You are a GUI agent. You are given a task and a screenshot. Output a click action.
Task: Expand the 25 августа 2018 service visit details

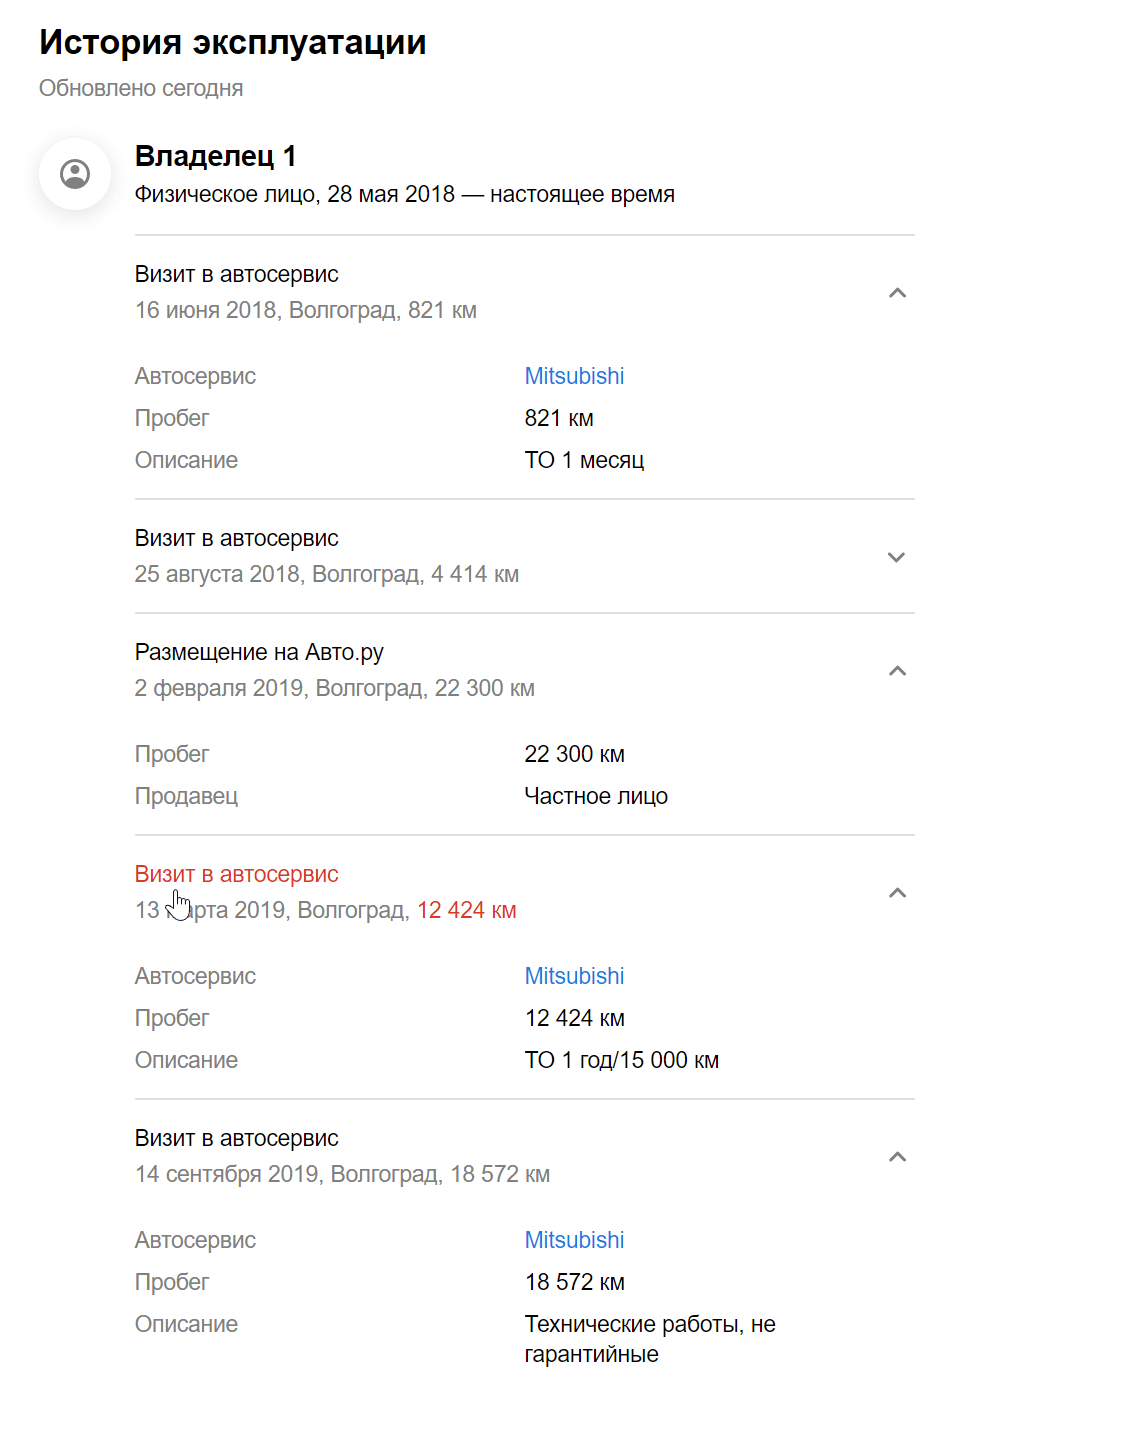coord(898,557)
